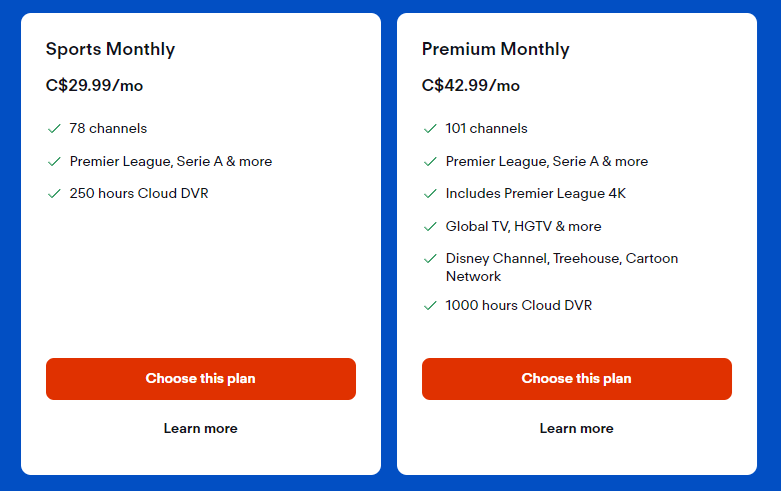Image resolution: width=781 pixels, height=491 pixels.
Task: Click the Premium Monthly heading
Action: pyautogui.click(x=495, y=49)
